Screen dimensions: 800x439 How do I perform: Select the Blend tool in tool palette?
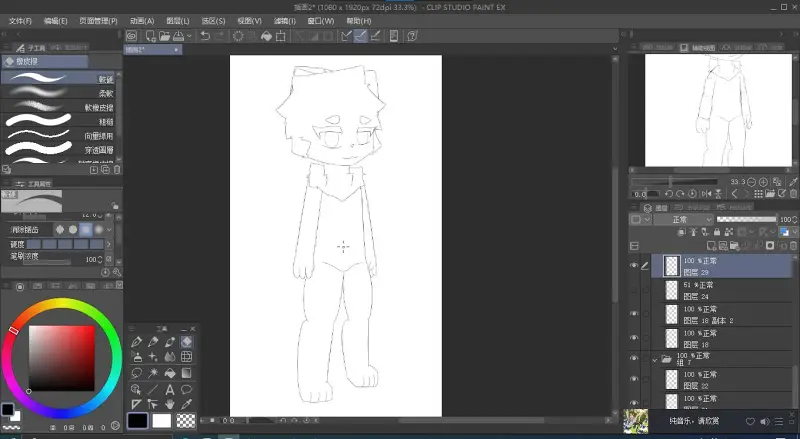pyautogui.click(x=170, y=357)
